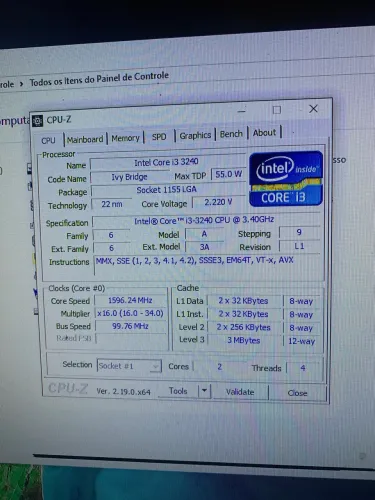
Task: Click the Multiplier value 'x16.0 (16.0 - 34.0)'
Action: tap(130, 313)
